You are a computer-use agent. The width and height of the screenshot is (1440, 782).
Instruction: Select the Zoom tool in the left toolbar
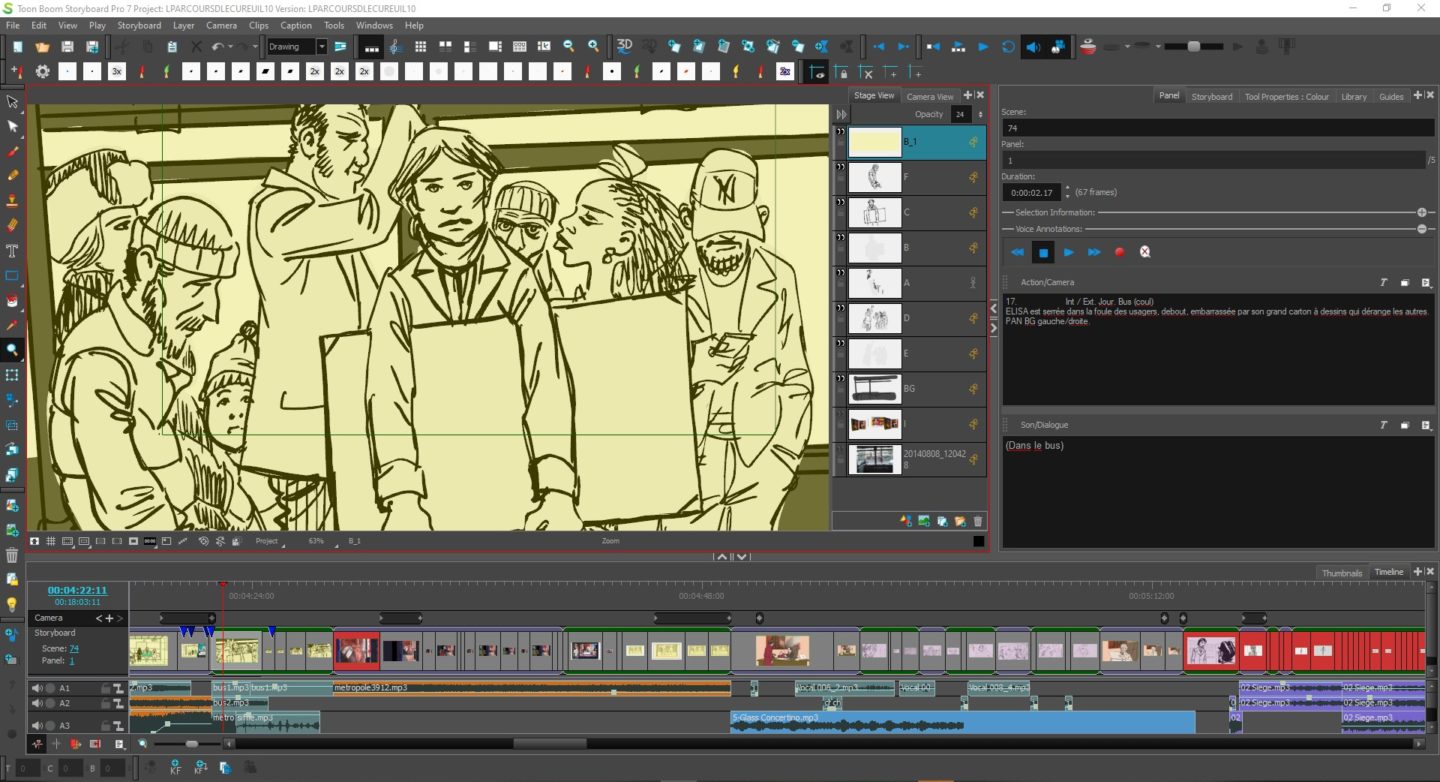point(13,350)
